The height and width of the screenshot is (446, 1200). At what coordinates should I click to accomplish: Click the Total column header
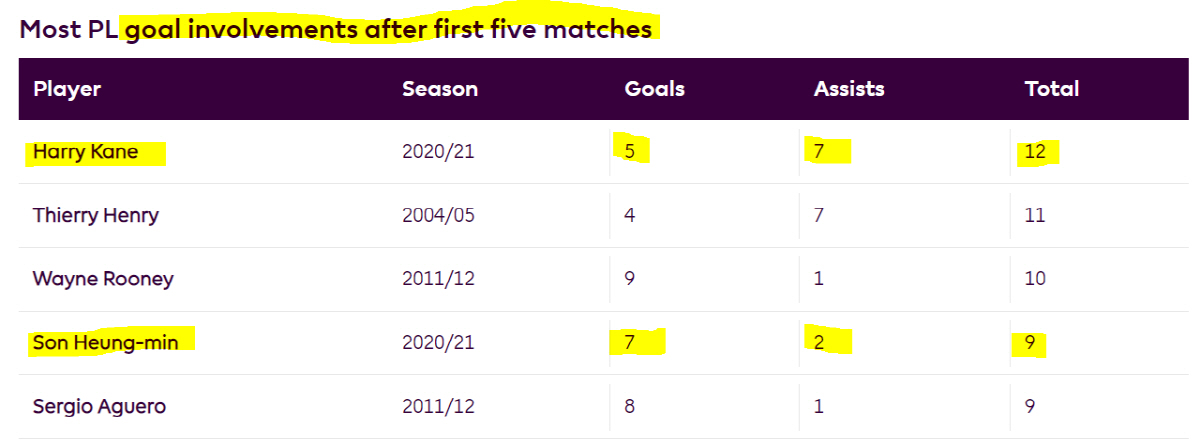(1051, 89)
